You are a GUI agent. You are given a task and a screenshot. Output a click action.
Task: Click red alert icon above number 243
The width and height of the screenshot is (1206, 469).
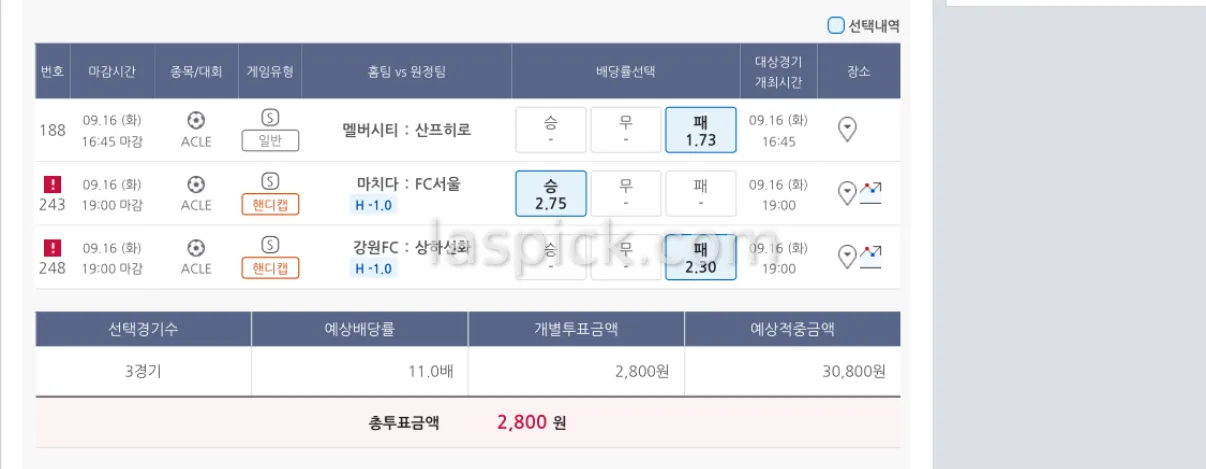click(52, 184)
